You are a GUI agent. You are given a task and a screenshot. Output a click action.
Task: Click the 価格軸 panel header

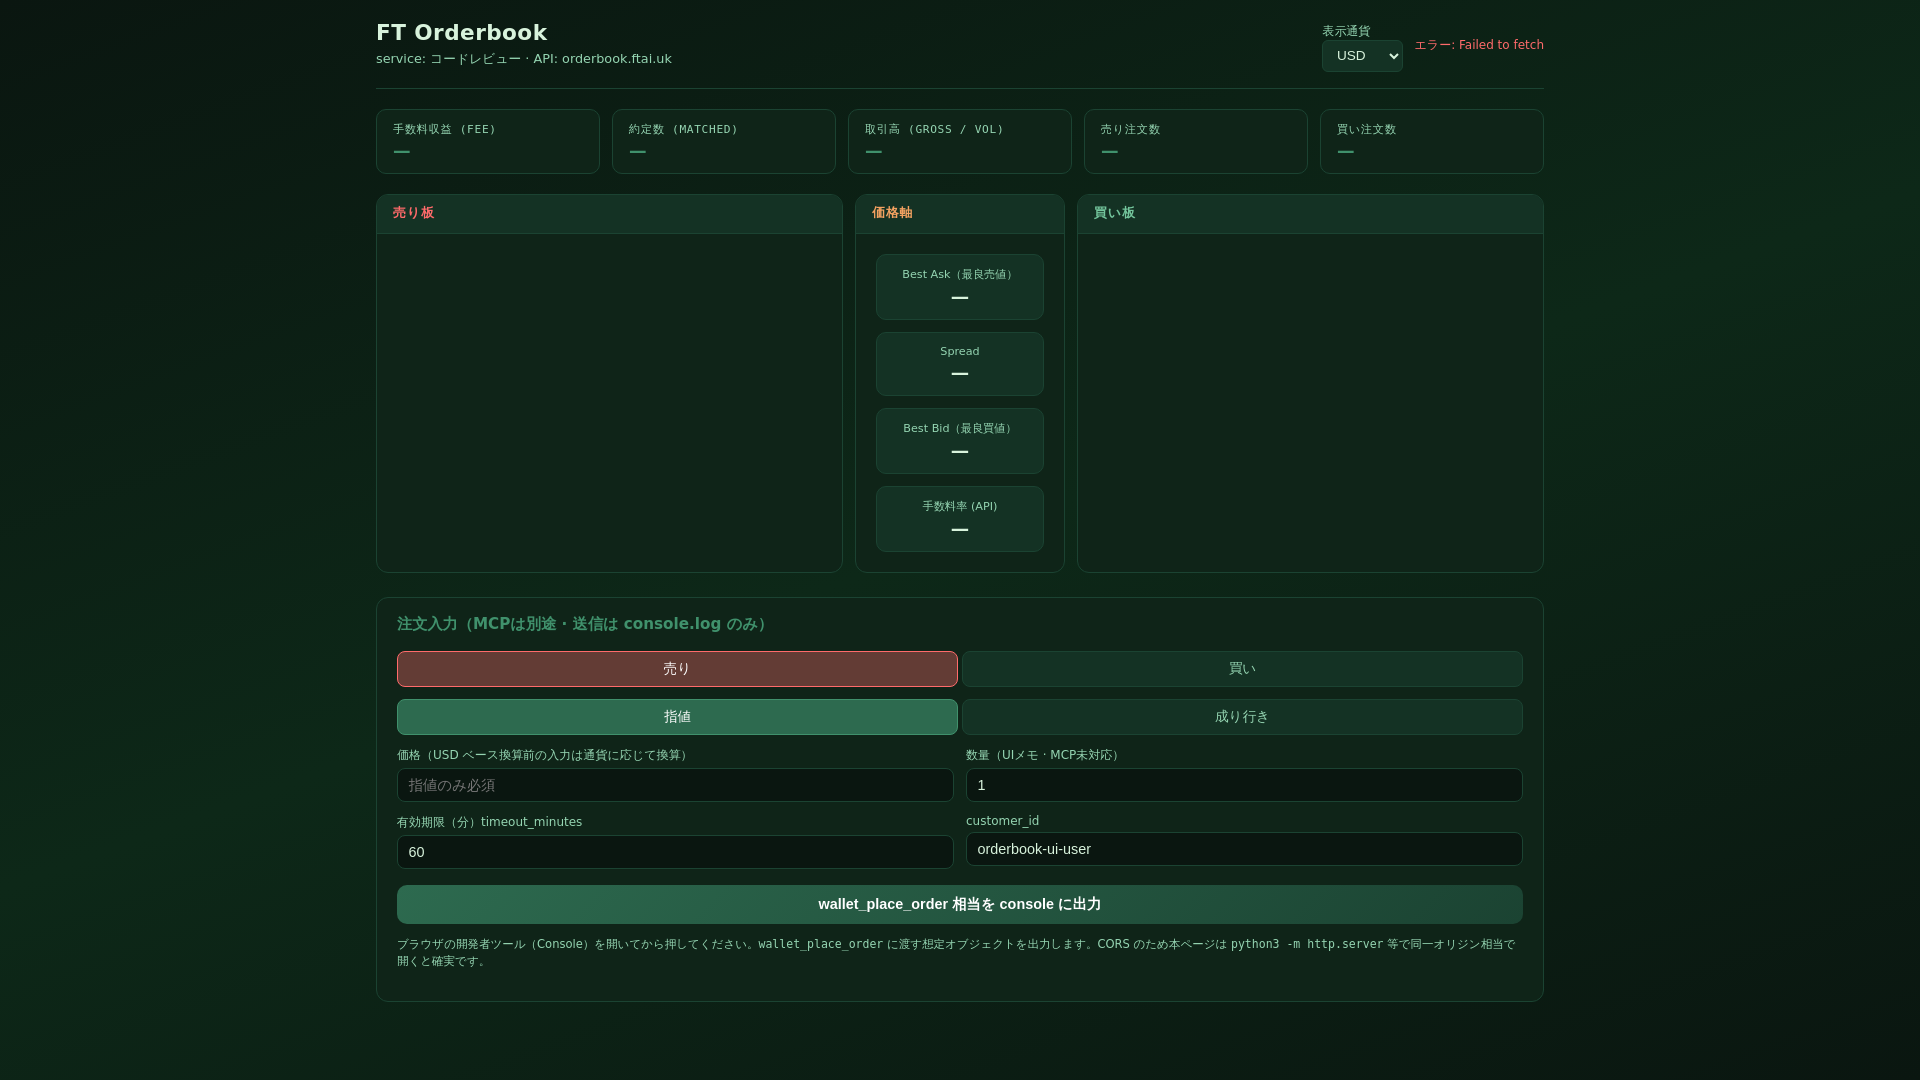(x=960, y=214)
